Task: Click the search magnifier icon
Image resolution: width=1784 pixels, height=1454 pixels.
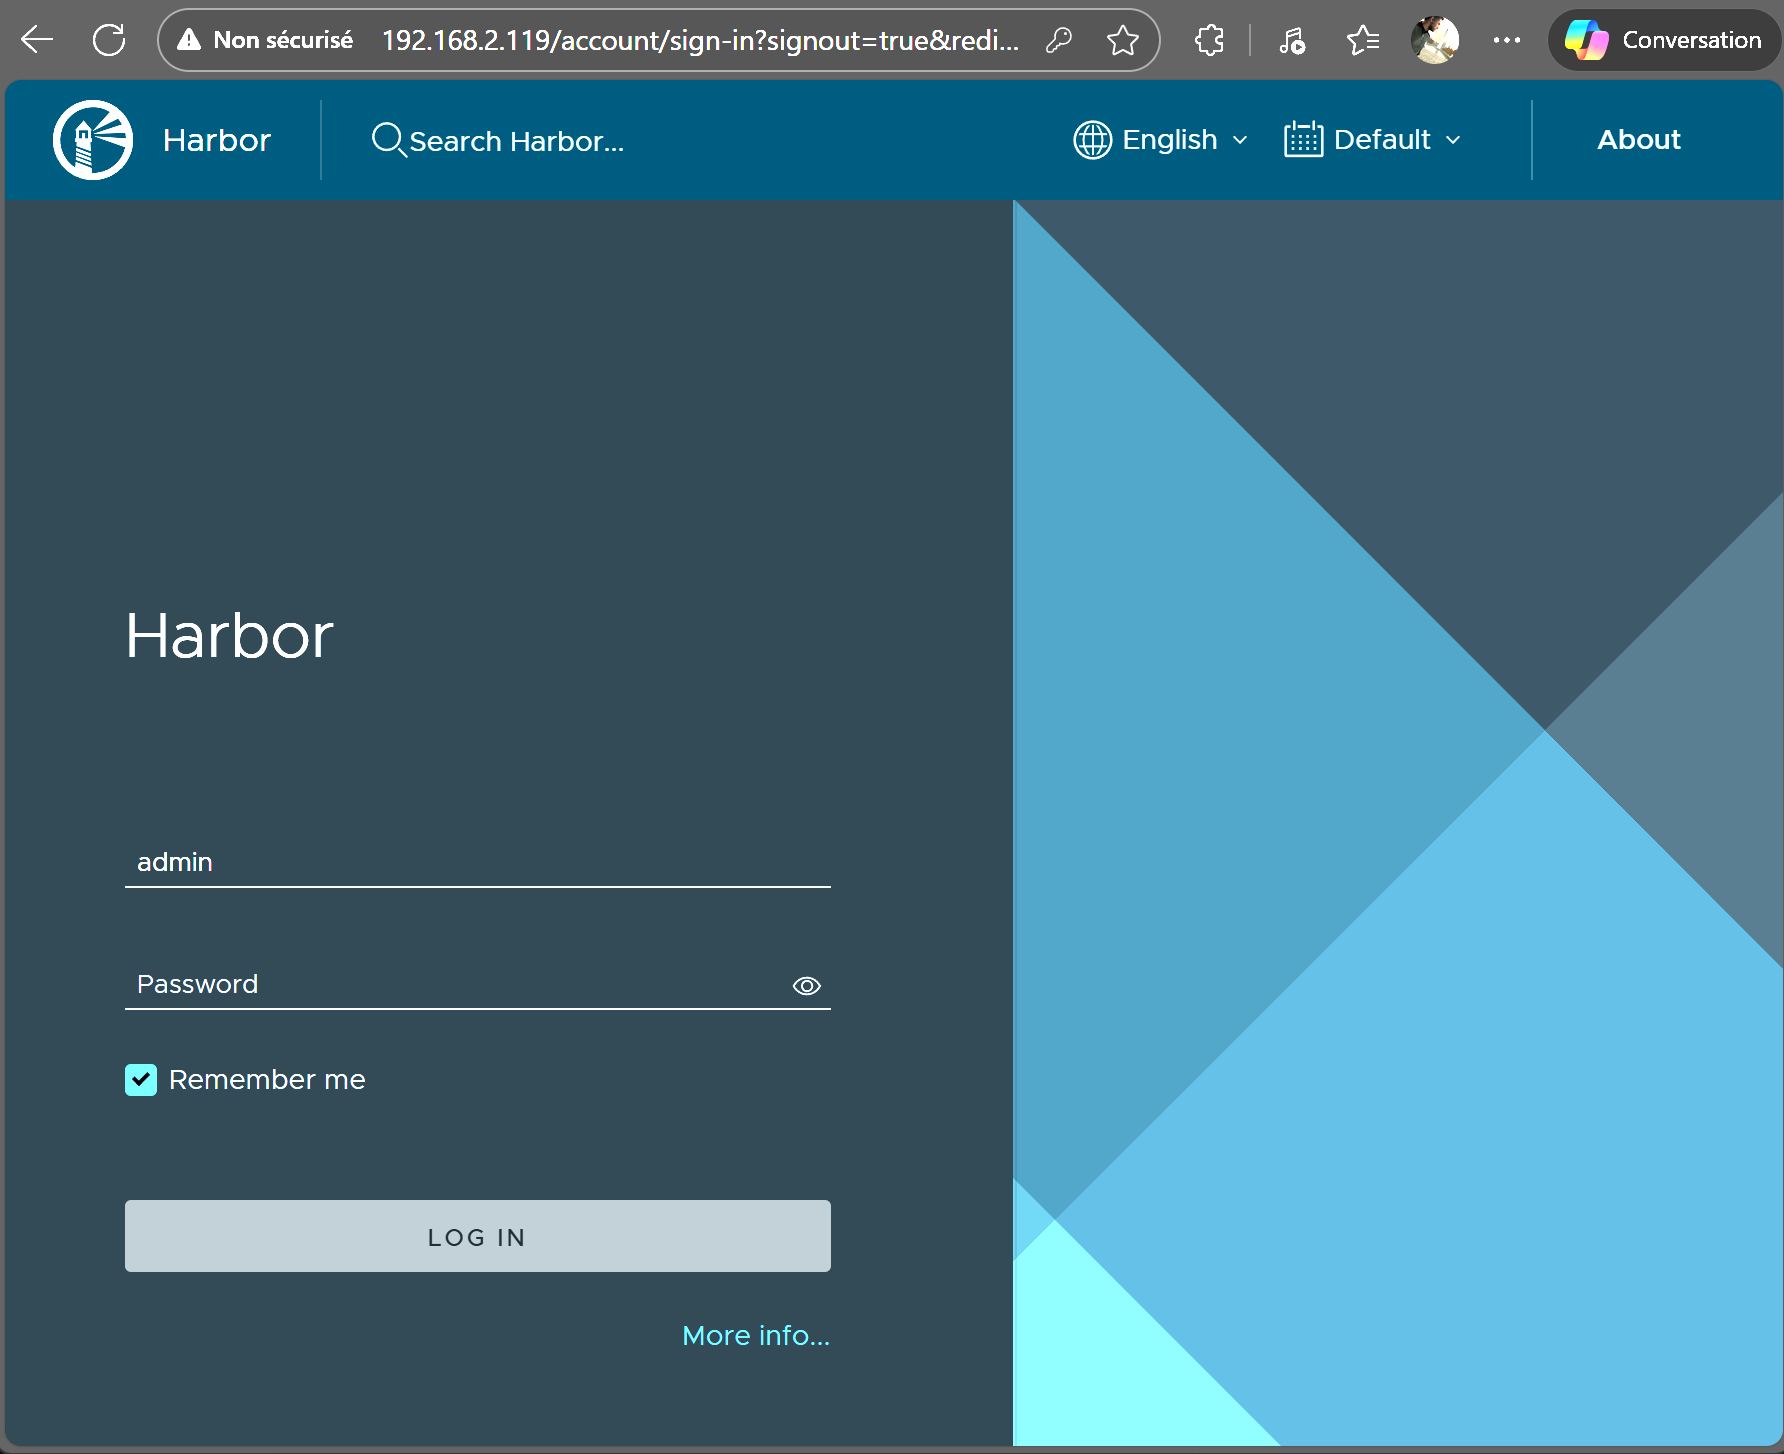Action: tap(387, 140)
